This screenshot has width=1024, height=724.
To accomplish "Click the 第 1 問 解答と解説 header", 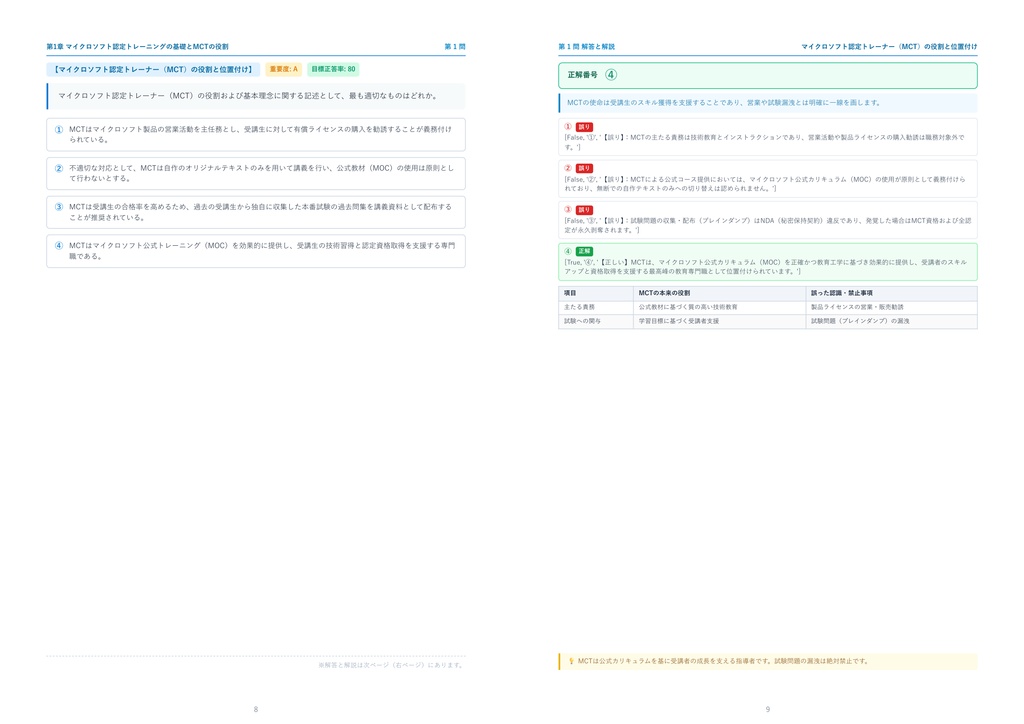I will pyautogui.click(x=586, y=46).
